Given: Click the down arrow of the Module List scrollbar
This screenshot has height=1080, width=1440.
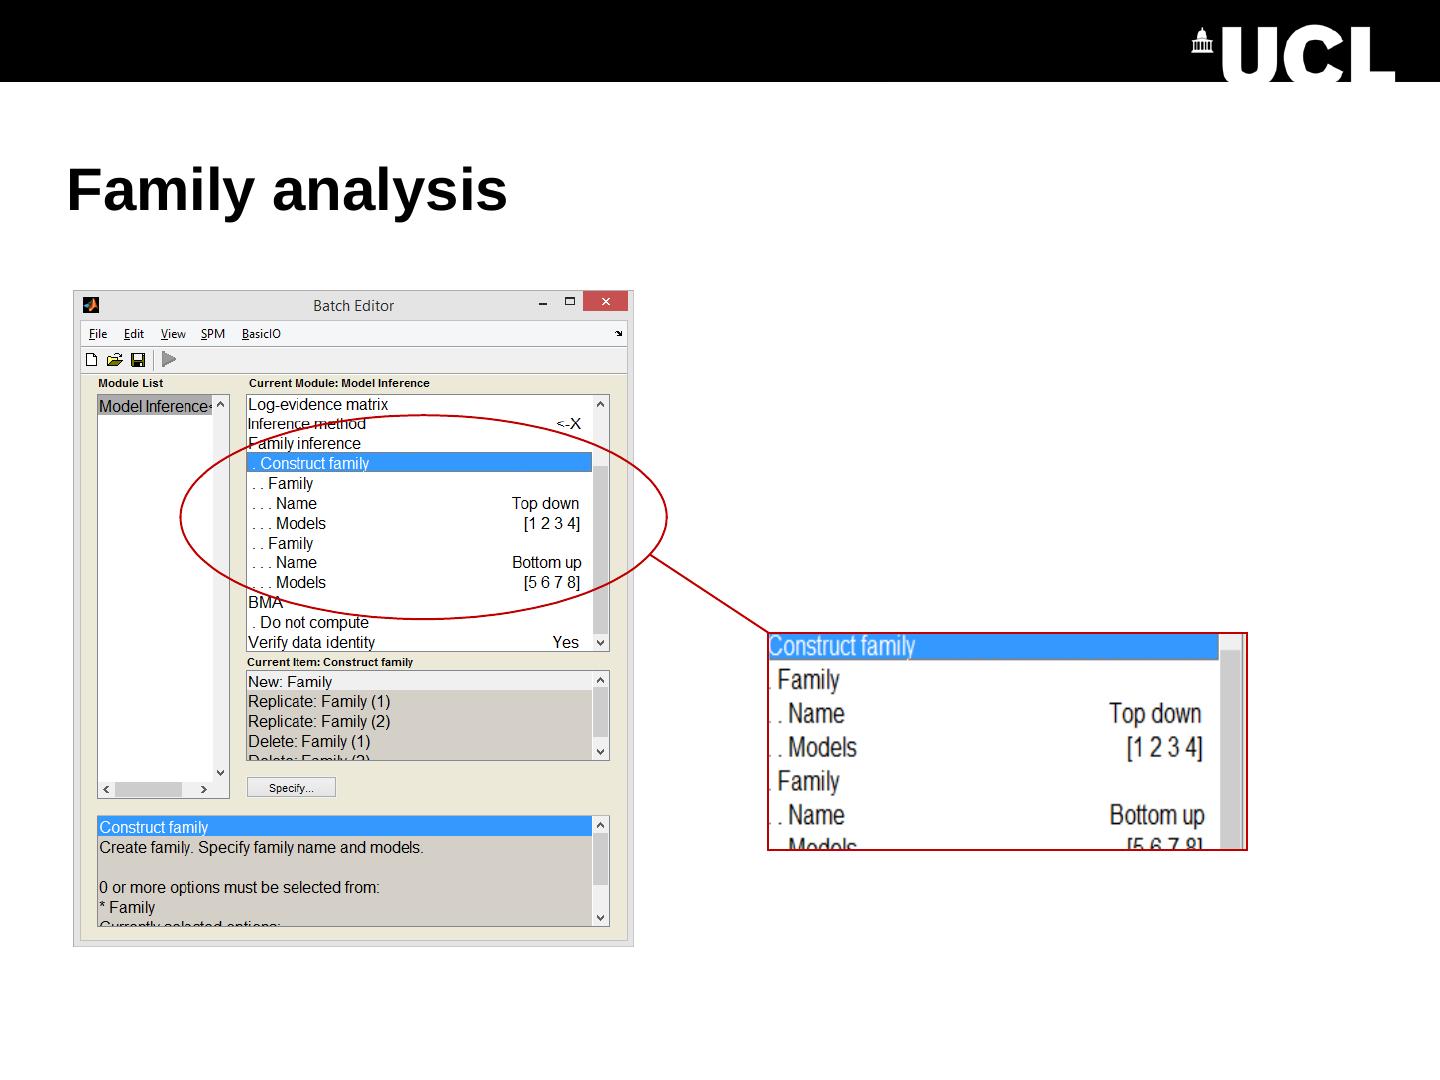Looking at the screenshot, I should click(x=221, y=772).
